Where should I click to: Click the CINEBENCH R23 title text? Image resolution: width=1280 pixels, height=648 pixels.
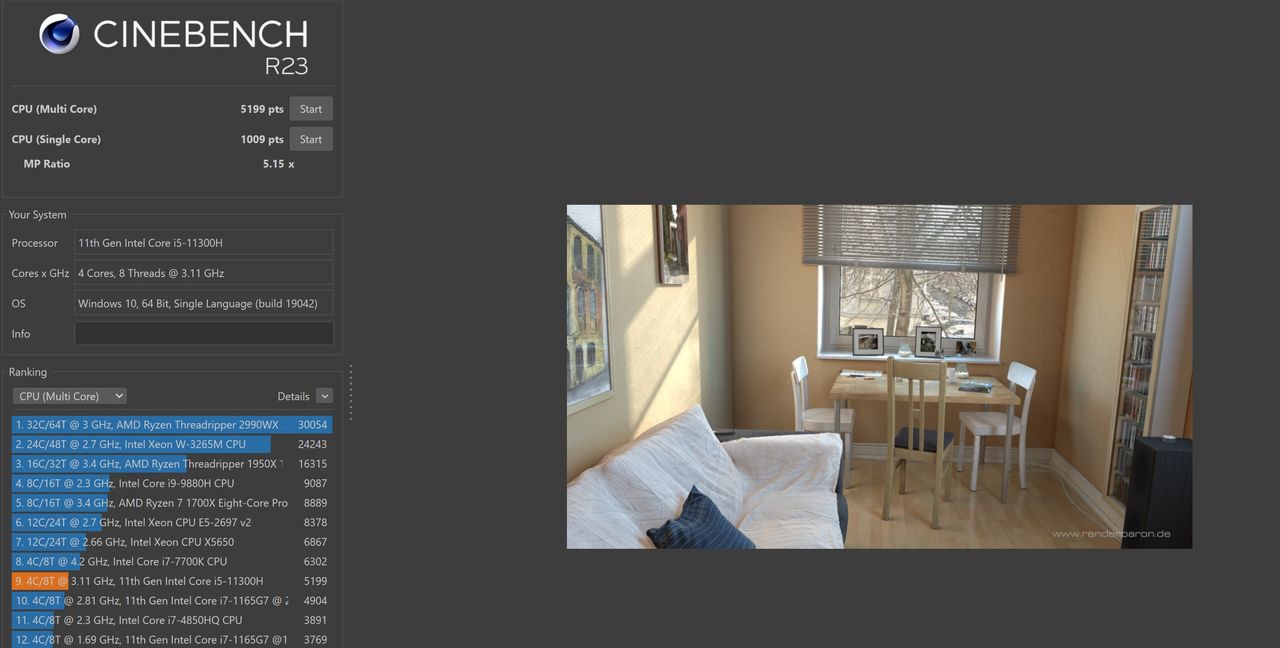click(x=200, y=45)
